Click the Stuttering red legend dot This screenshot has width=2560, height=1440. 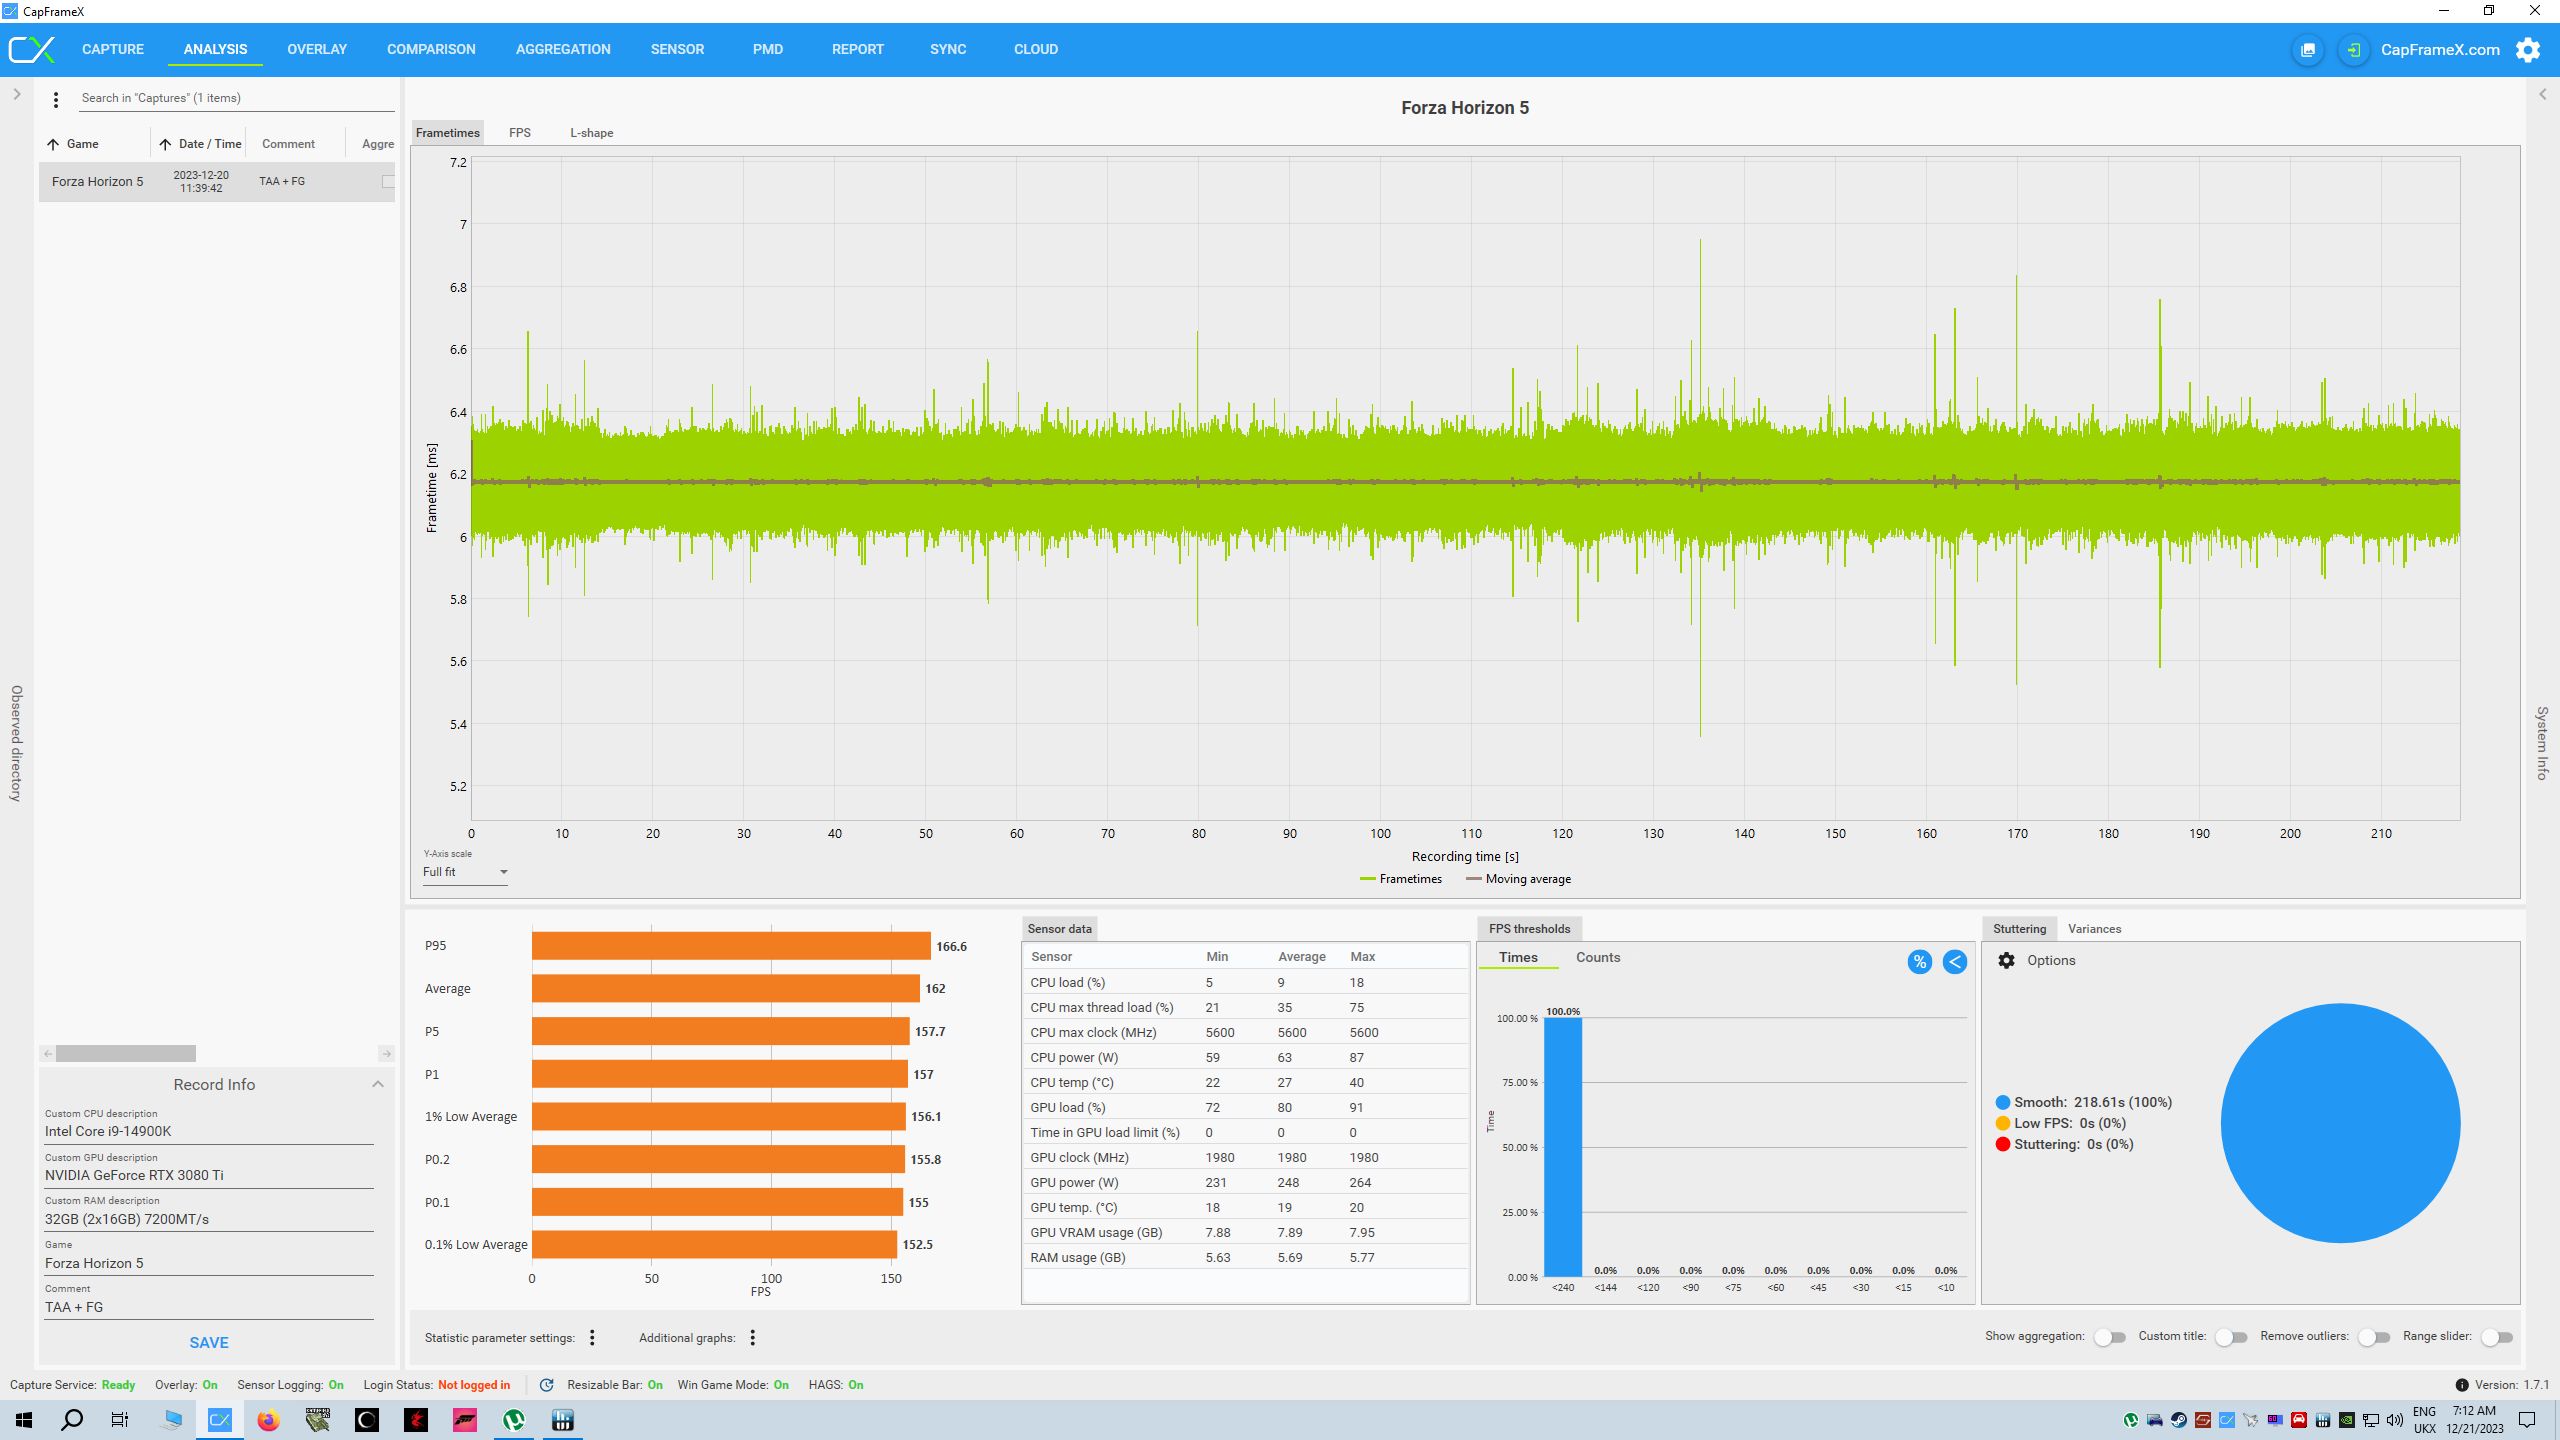(2002, 1145)
